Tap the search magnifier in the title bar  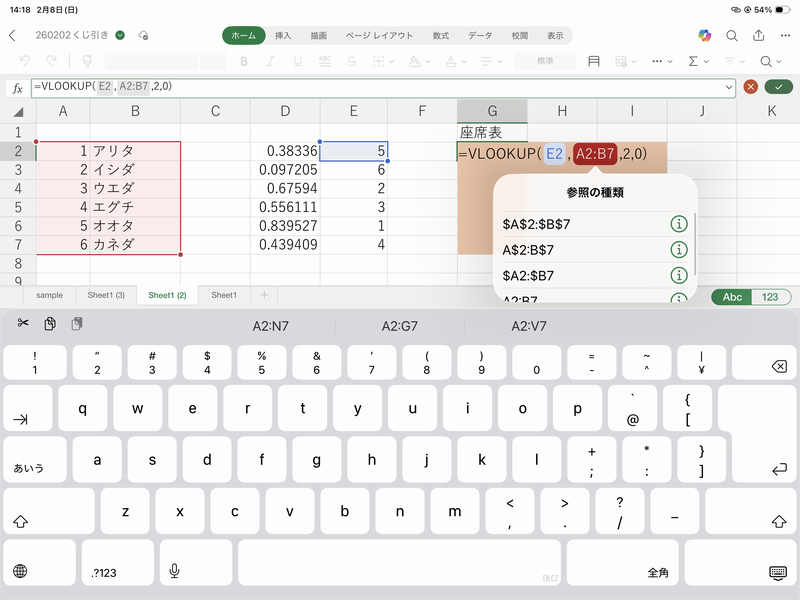[732, 35]
